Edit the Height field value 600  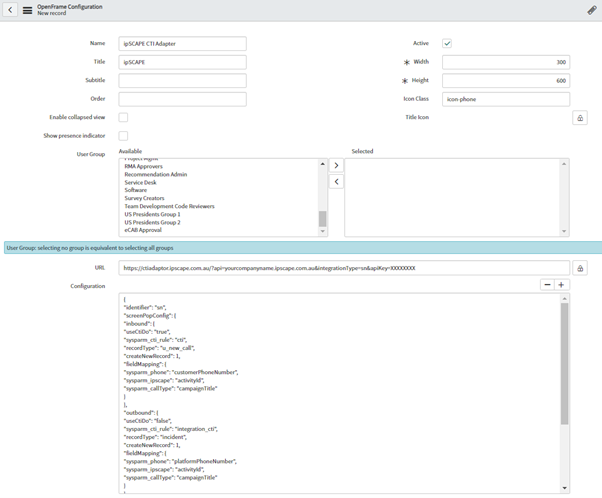tap(506, 80)
